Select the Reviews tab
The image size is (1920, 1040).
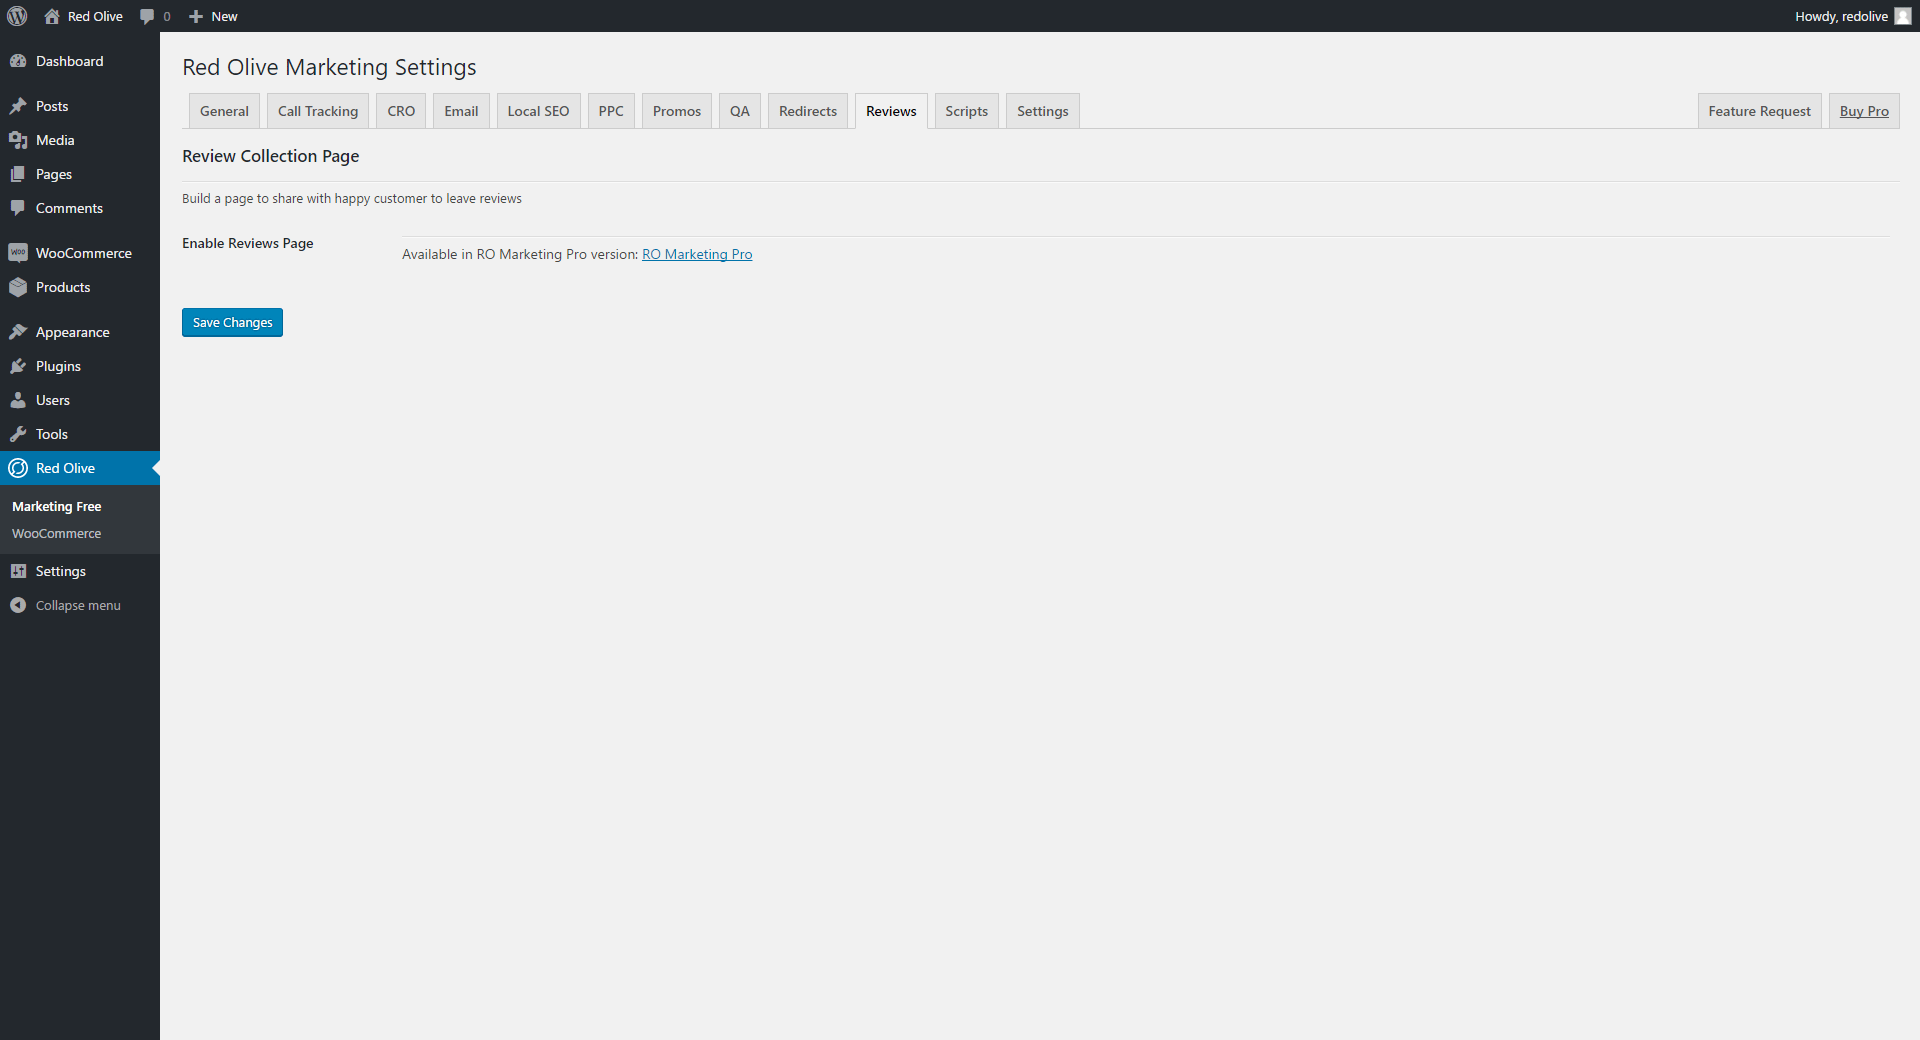click(x=891, y=111)
